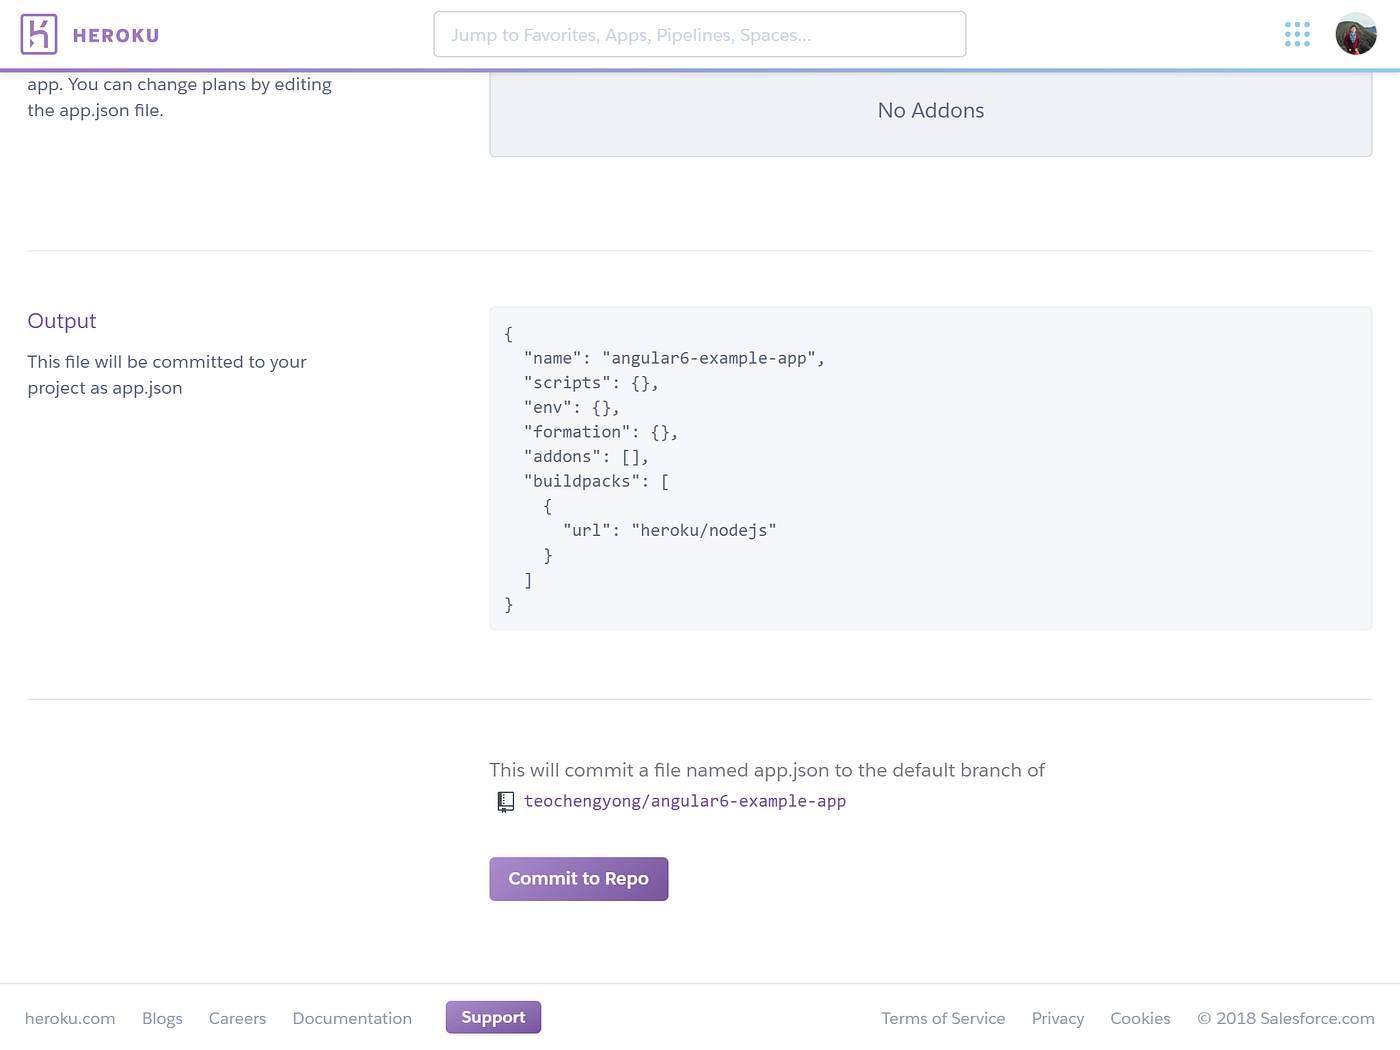This screenshot has width=1400, height=1050.
Task: Click inside the app.json output code block
Action: coord(931,468)
